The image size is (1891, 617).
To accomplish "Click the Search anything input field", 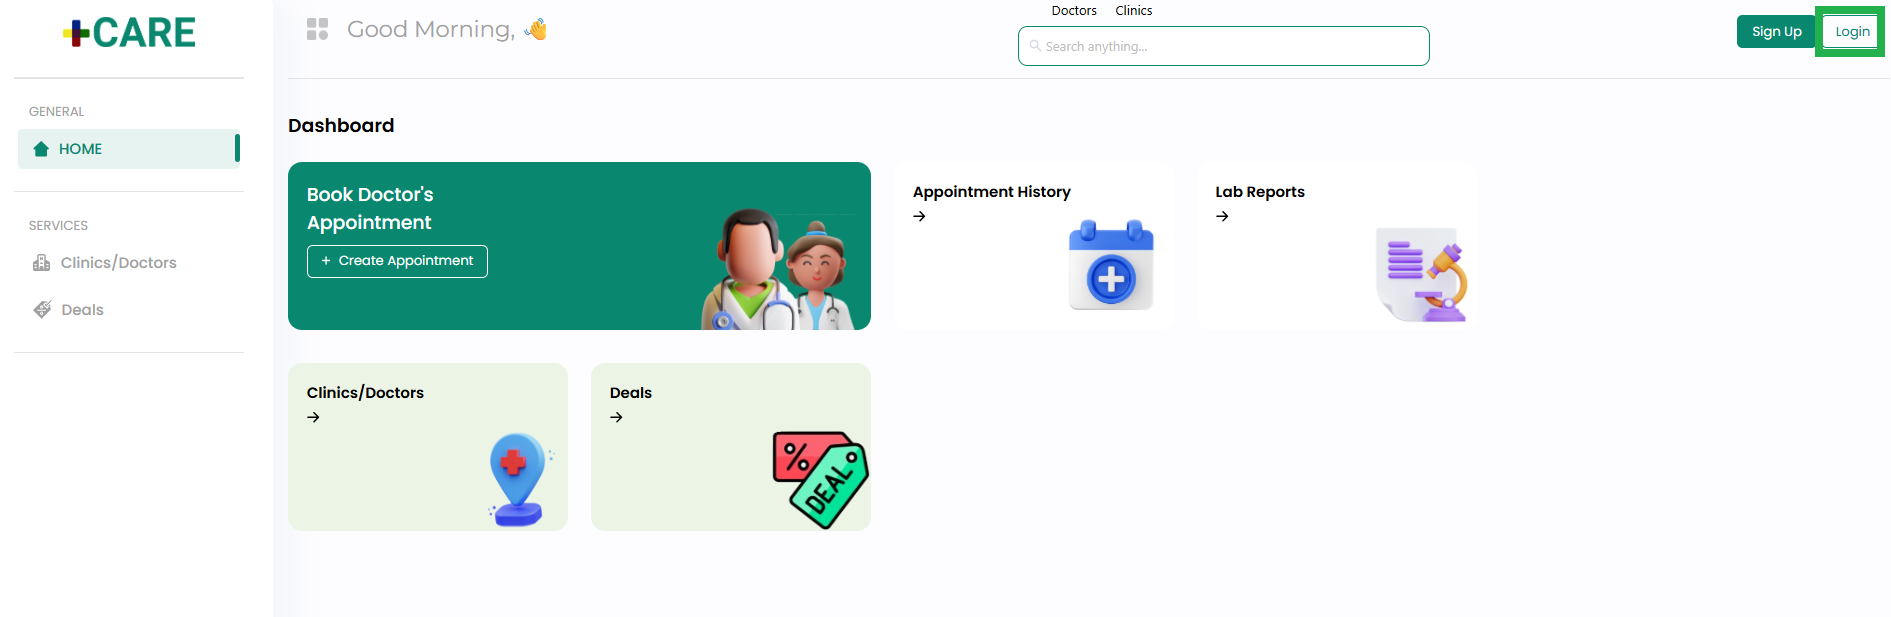I will [1223, 46].
